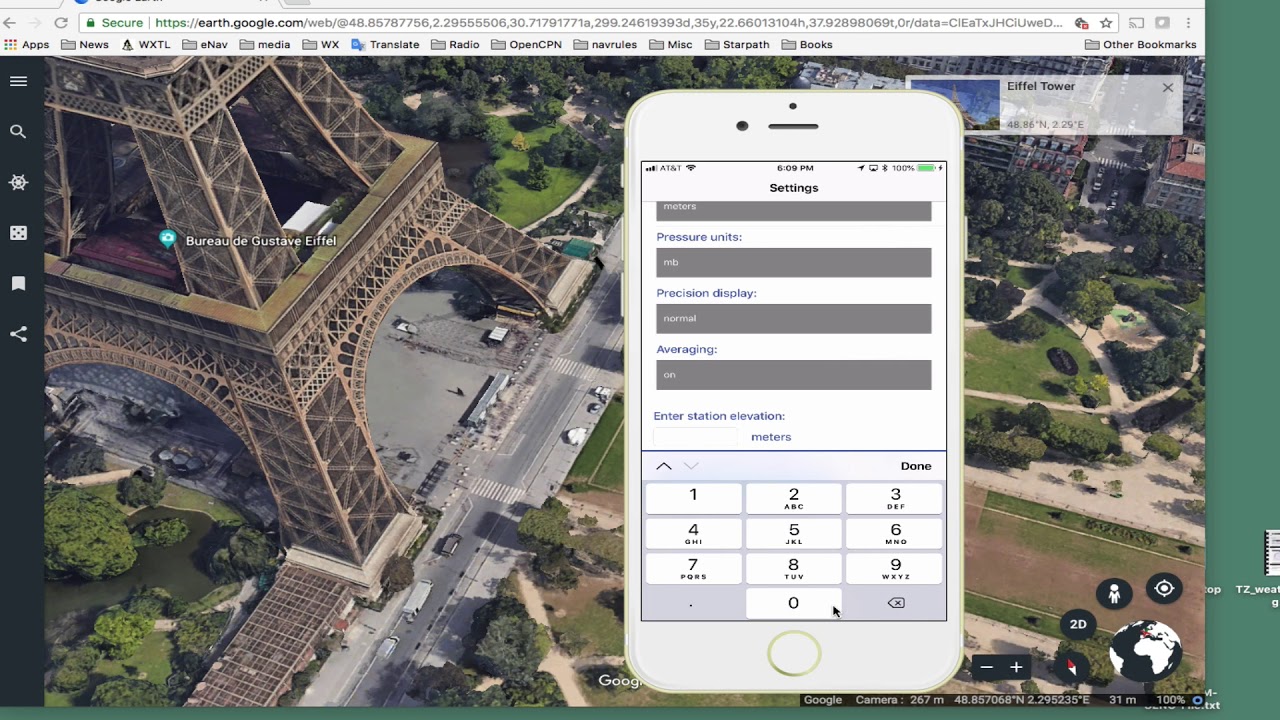Open the Starpath bookmarks folder

pos(737,44)
